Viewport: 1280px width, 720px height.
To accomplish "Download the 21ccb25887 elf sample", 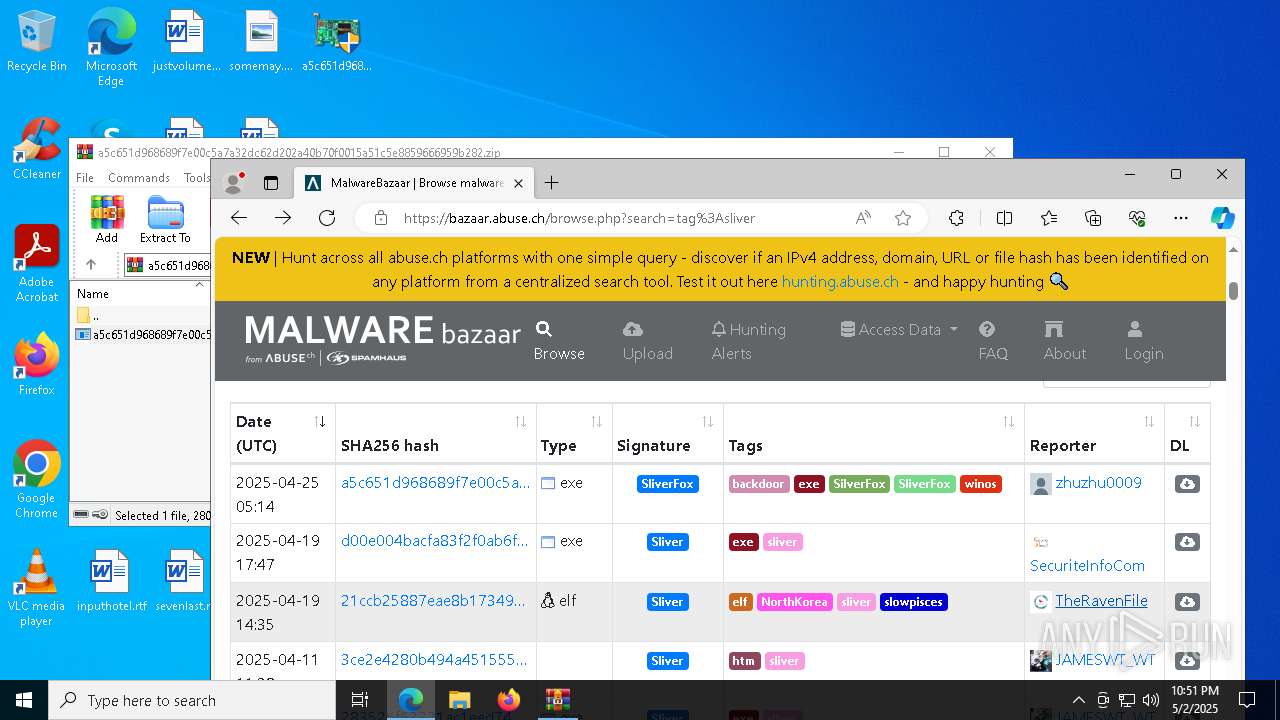I will (x=1187, y=602).
